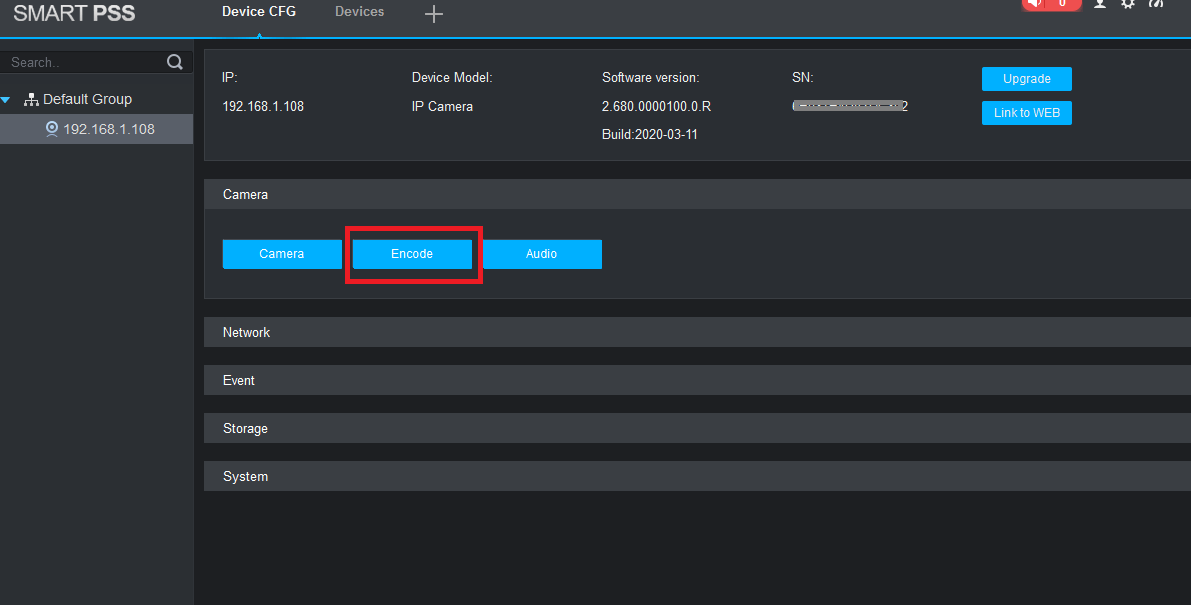Click the gauge icon in the top bar

coord(1156,4)
